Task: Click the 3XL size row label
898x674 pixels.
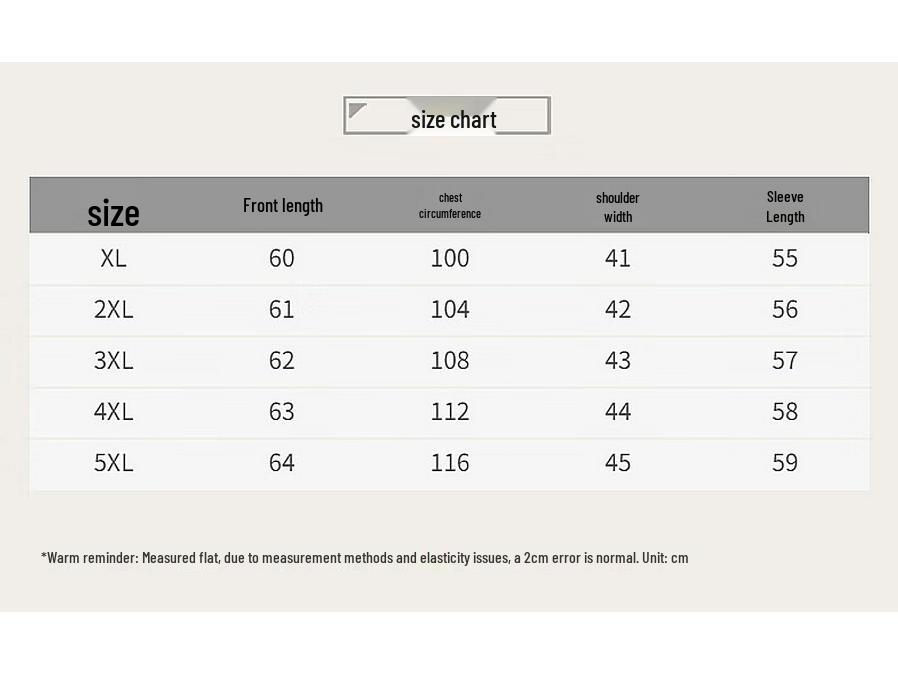Action: pos(113,360)
